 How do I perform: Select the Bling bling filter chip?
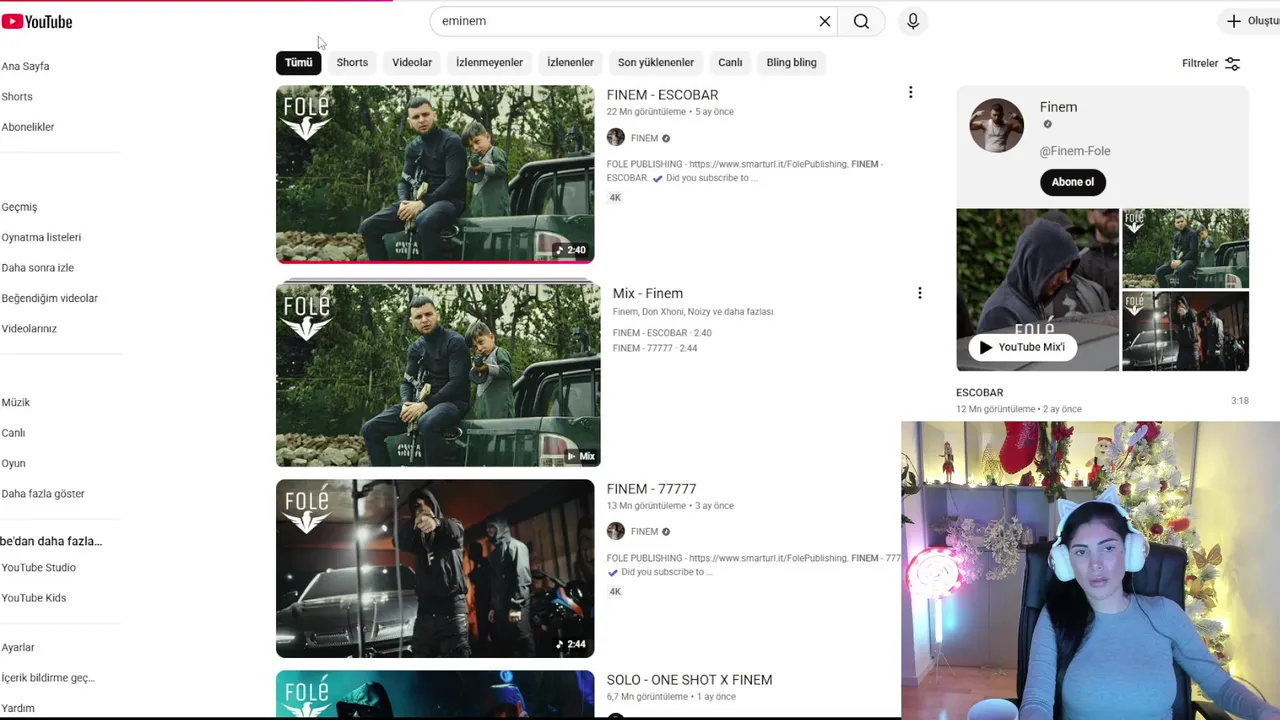[792, 62]
